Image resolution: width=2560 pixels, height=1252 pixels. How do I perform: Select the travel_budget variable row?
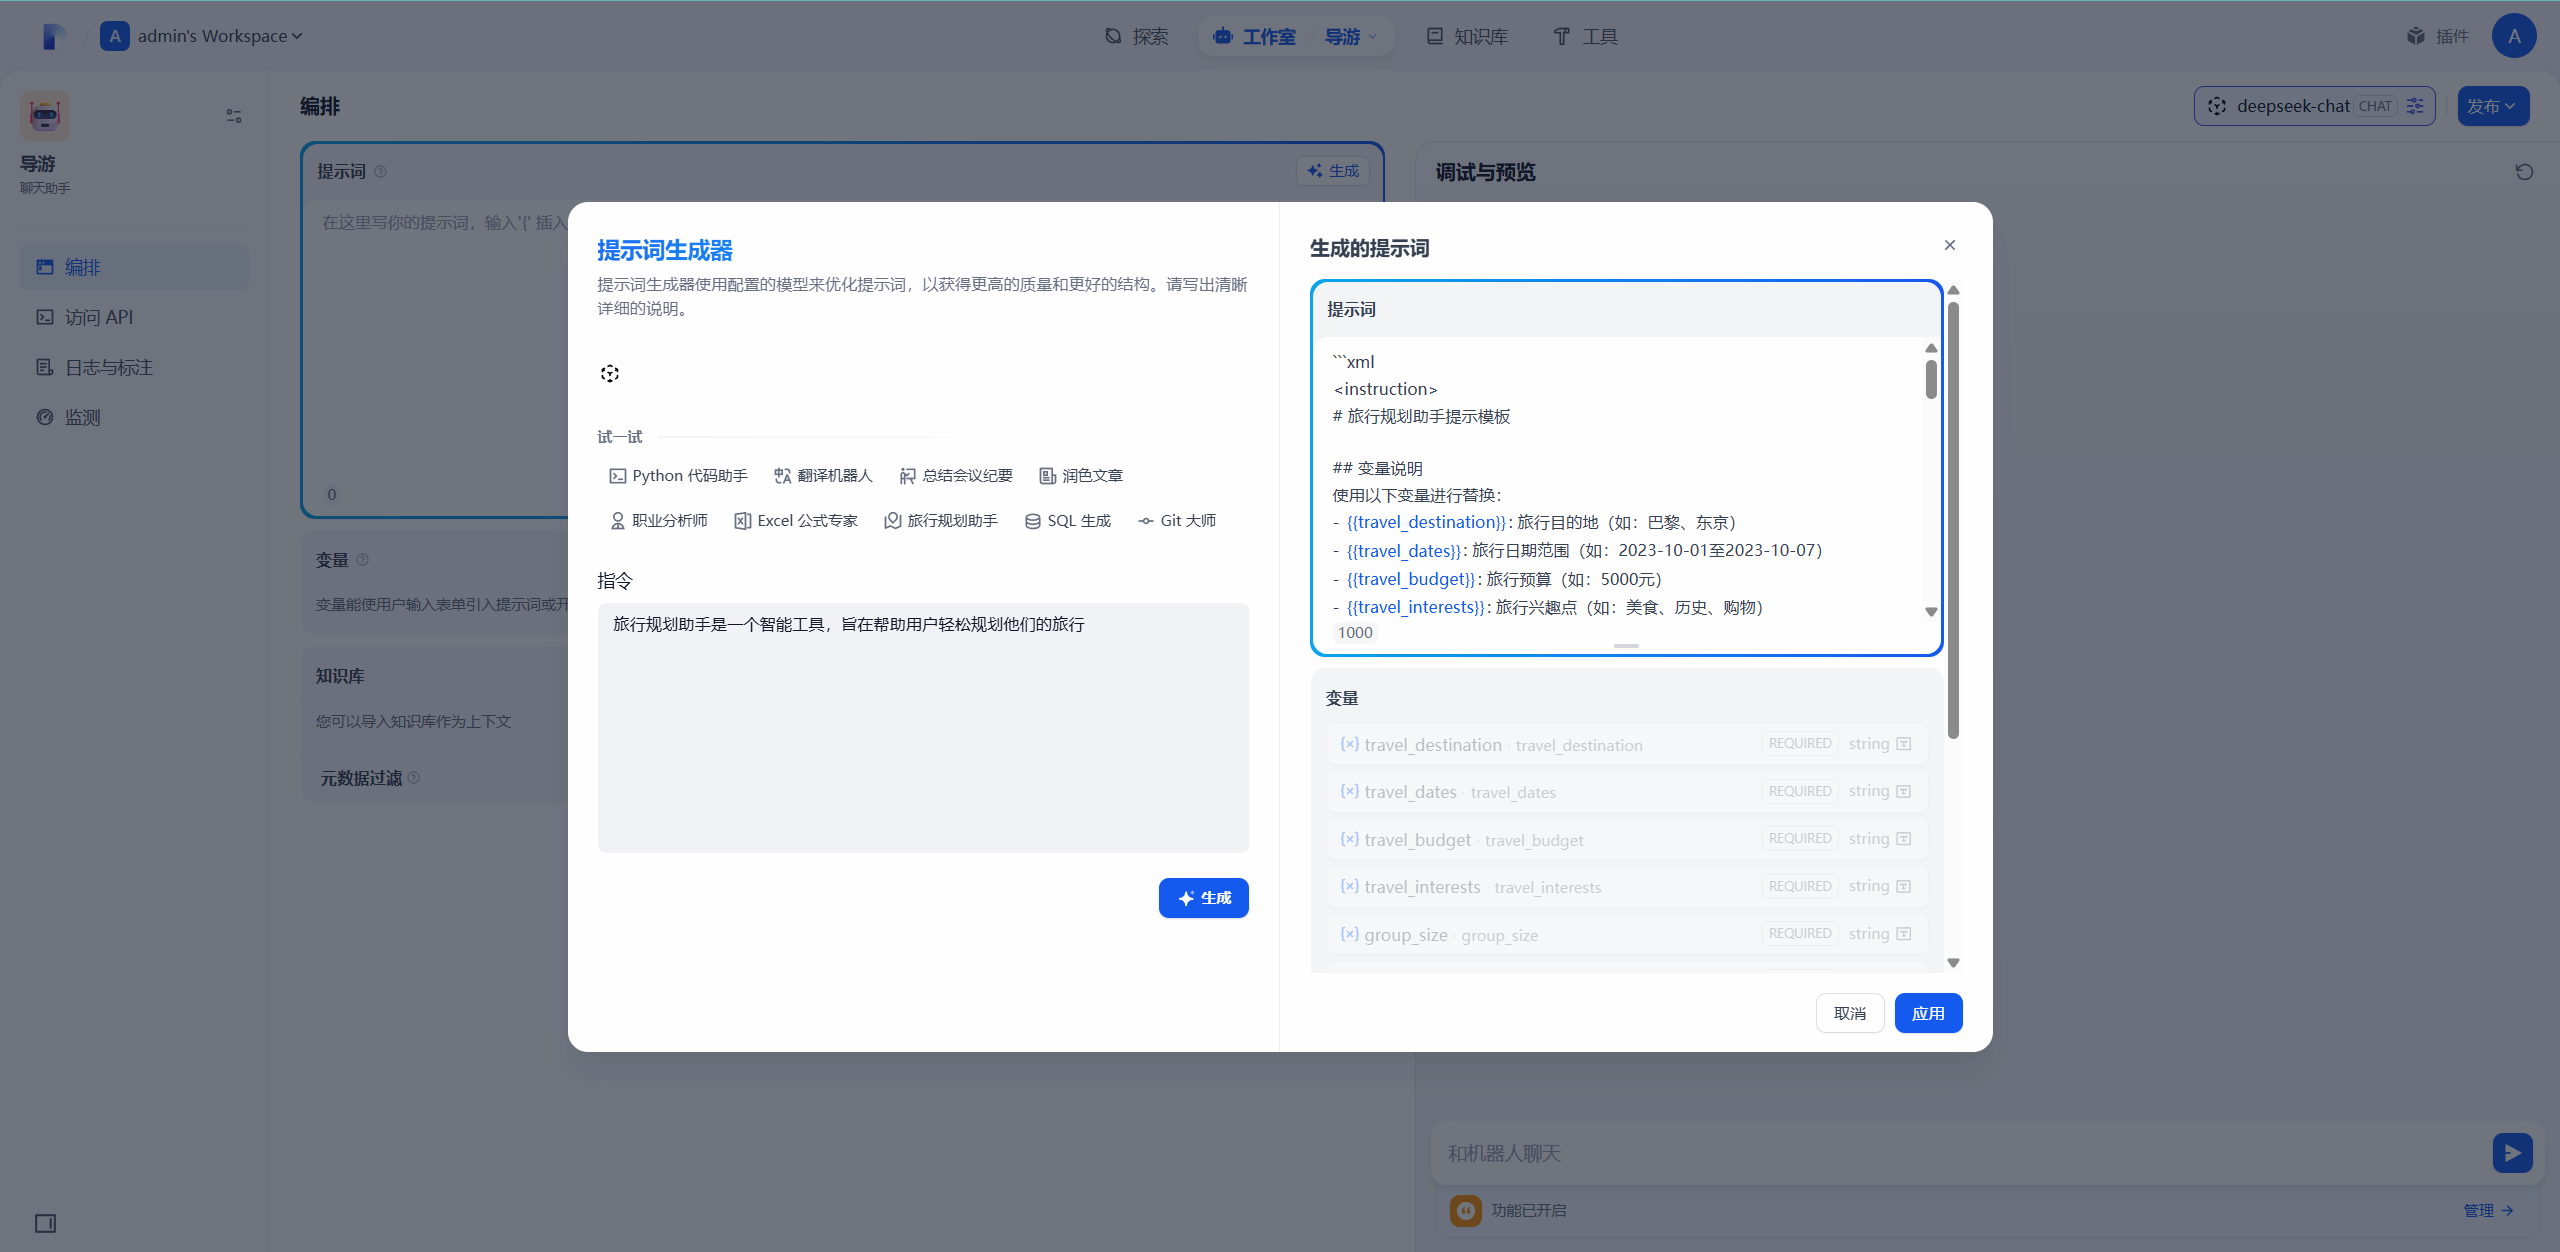point(1626,839)
